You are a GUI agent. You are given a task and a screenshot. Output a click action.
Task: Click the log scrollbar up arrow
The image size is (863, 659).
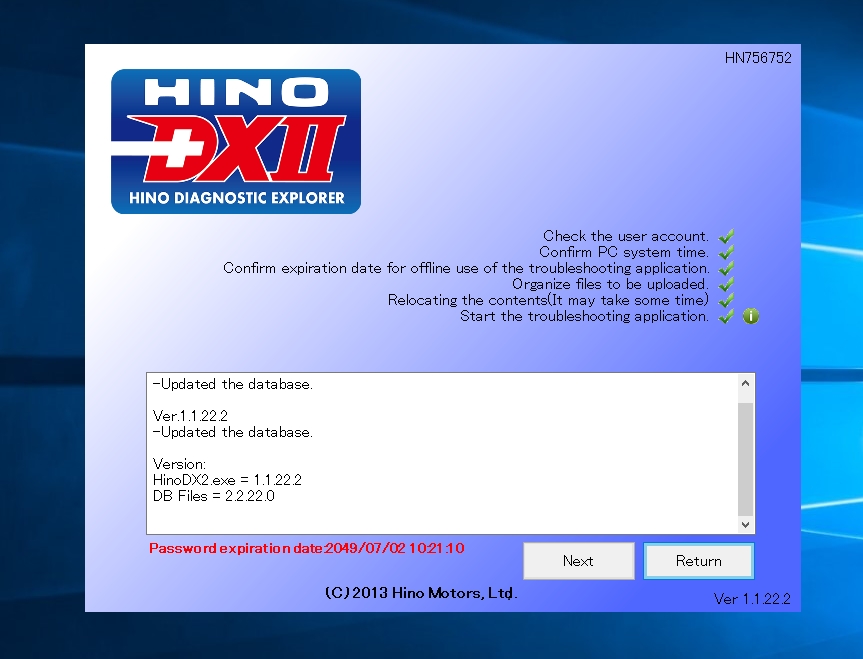click(x=746, y=383)
